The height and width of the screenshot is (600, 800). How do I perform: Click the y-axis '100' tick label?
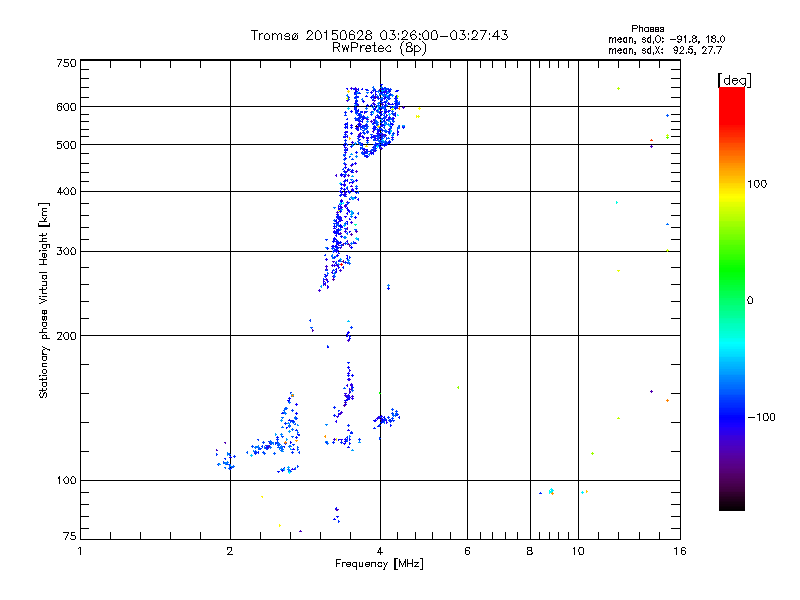click(66, 480)
